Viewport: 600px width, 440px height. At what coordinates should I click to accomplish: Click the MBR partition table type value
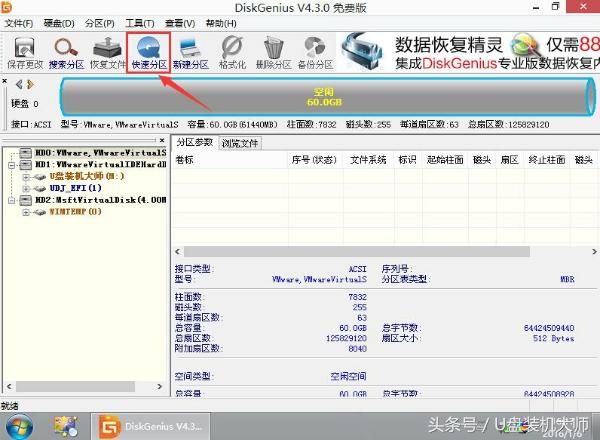coord(567,279)
